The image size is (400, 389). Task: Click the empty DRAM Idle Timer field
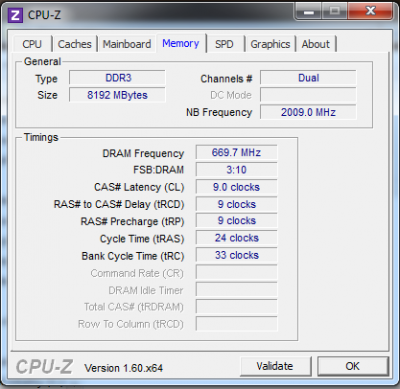pyautogui.click(x=237, y=290)
